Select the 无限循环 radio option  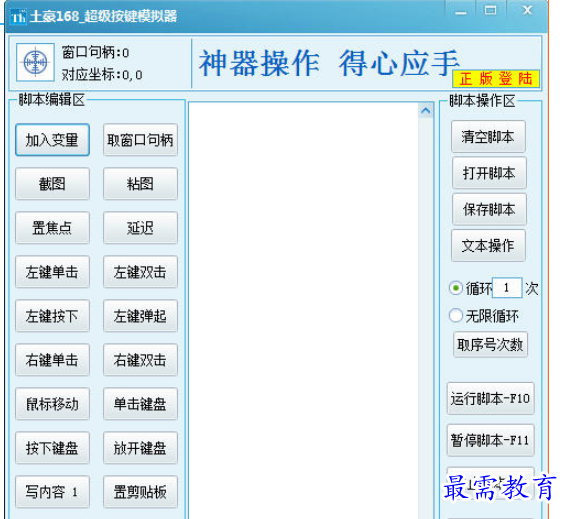tap(456, 316)
